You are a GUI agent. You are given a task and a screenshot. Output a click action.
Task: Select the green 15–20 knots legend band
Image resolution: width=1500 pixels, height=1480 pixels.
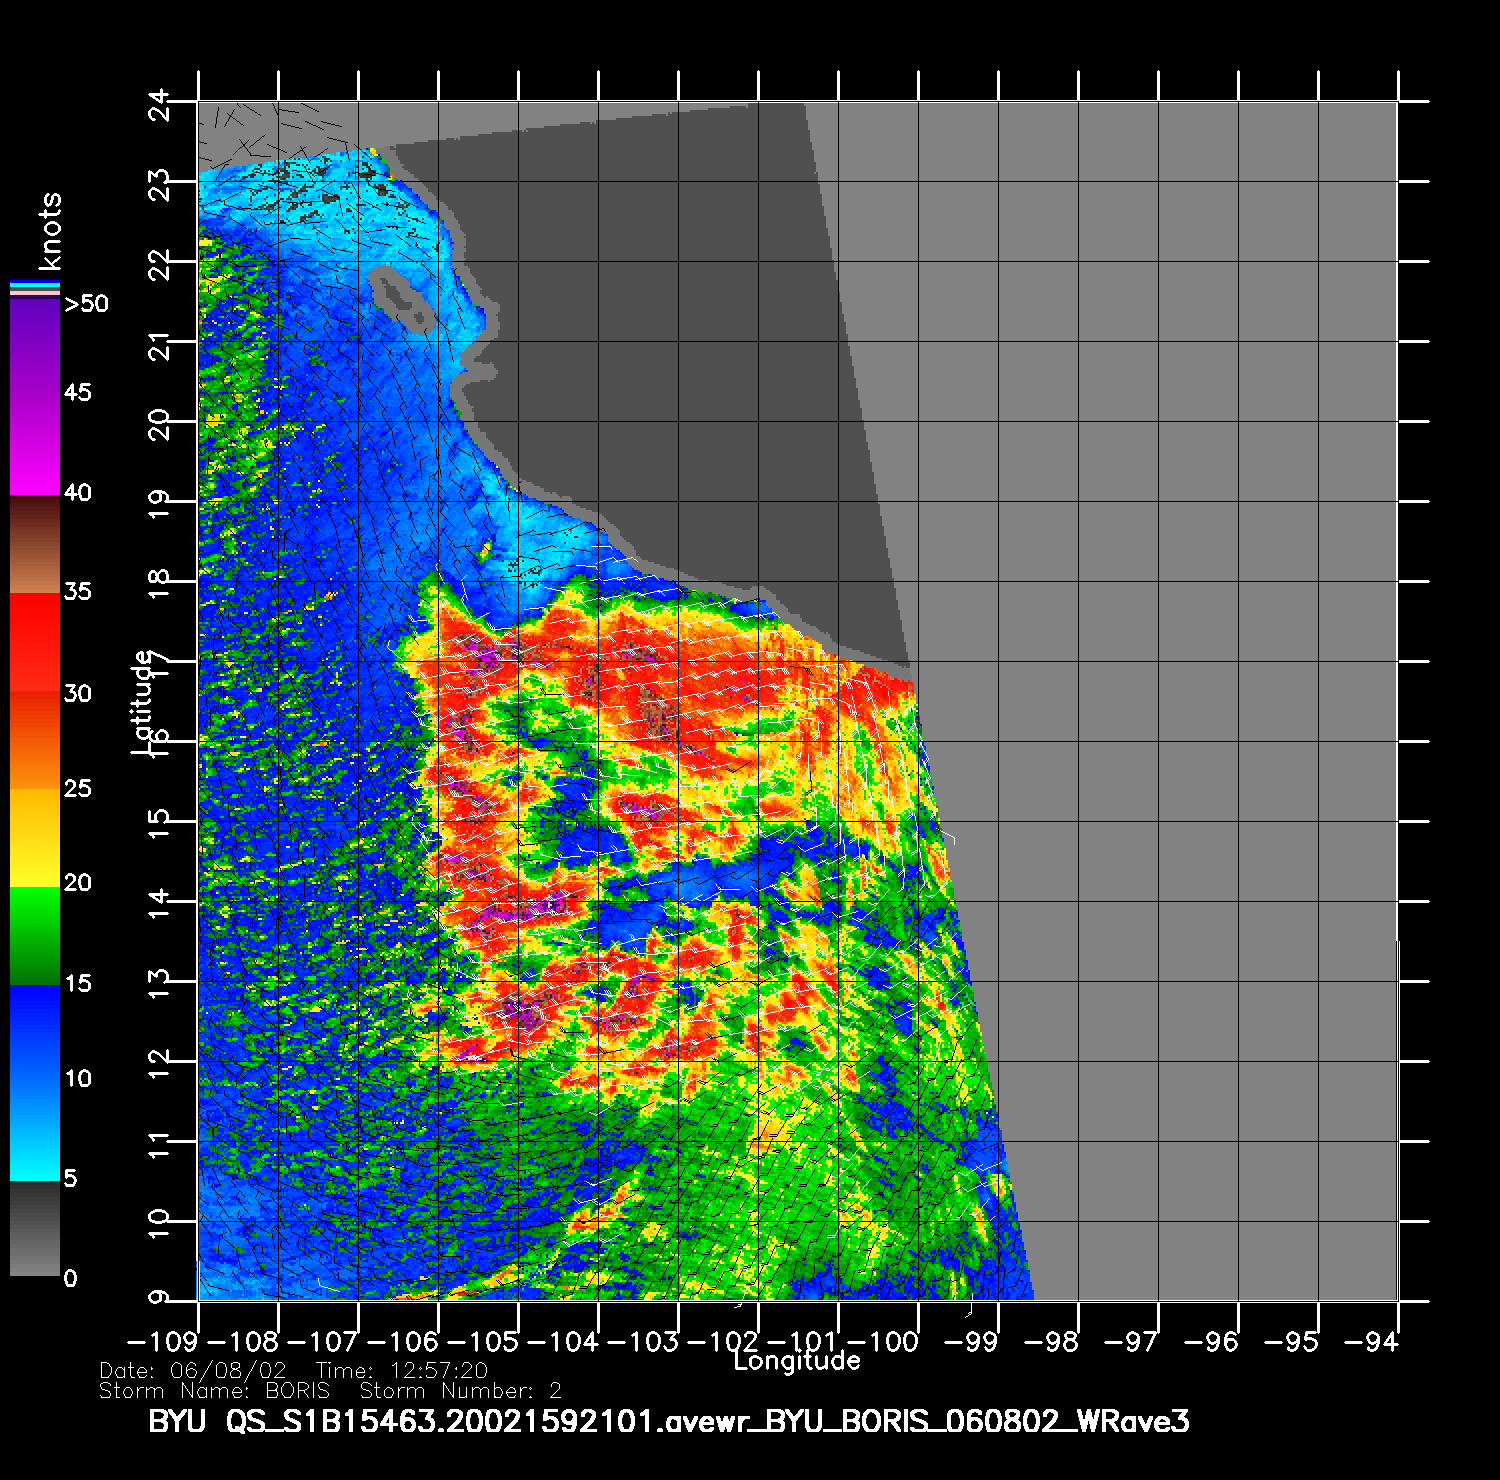click(x=35, y=935)
